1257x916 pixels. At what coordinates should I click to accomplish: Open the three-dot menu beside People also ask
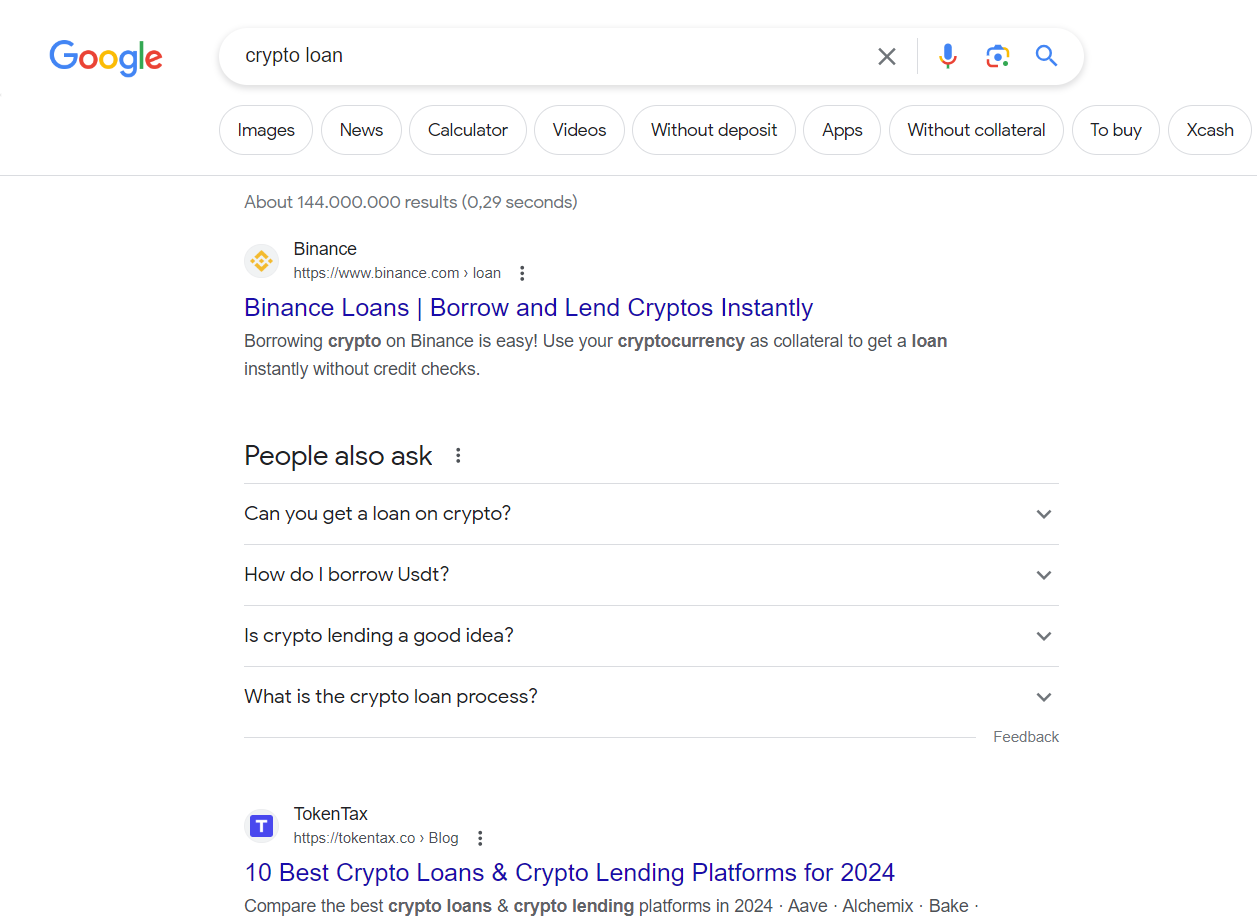458,456
